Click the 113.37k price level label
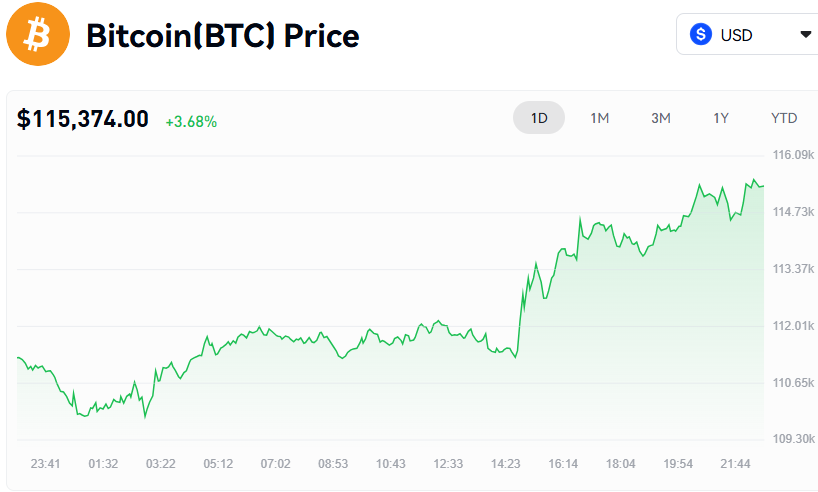The height and width of the screenshot is (492, 818). point(793,269)
